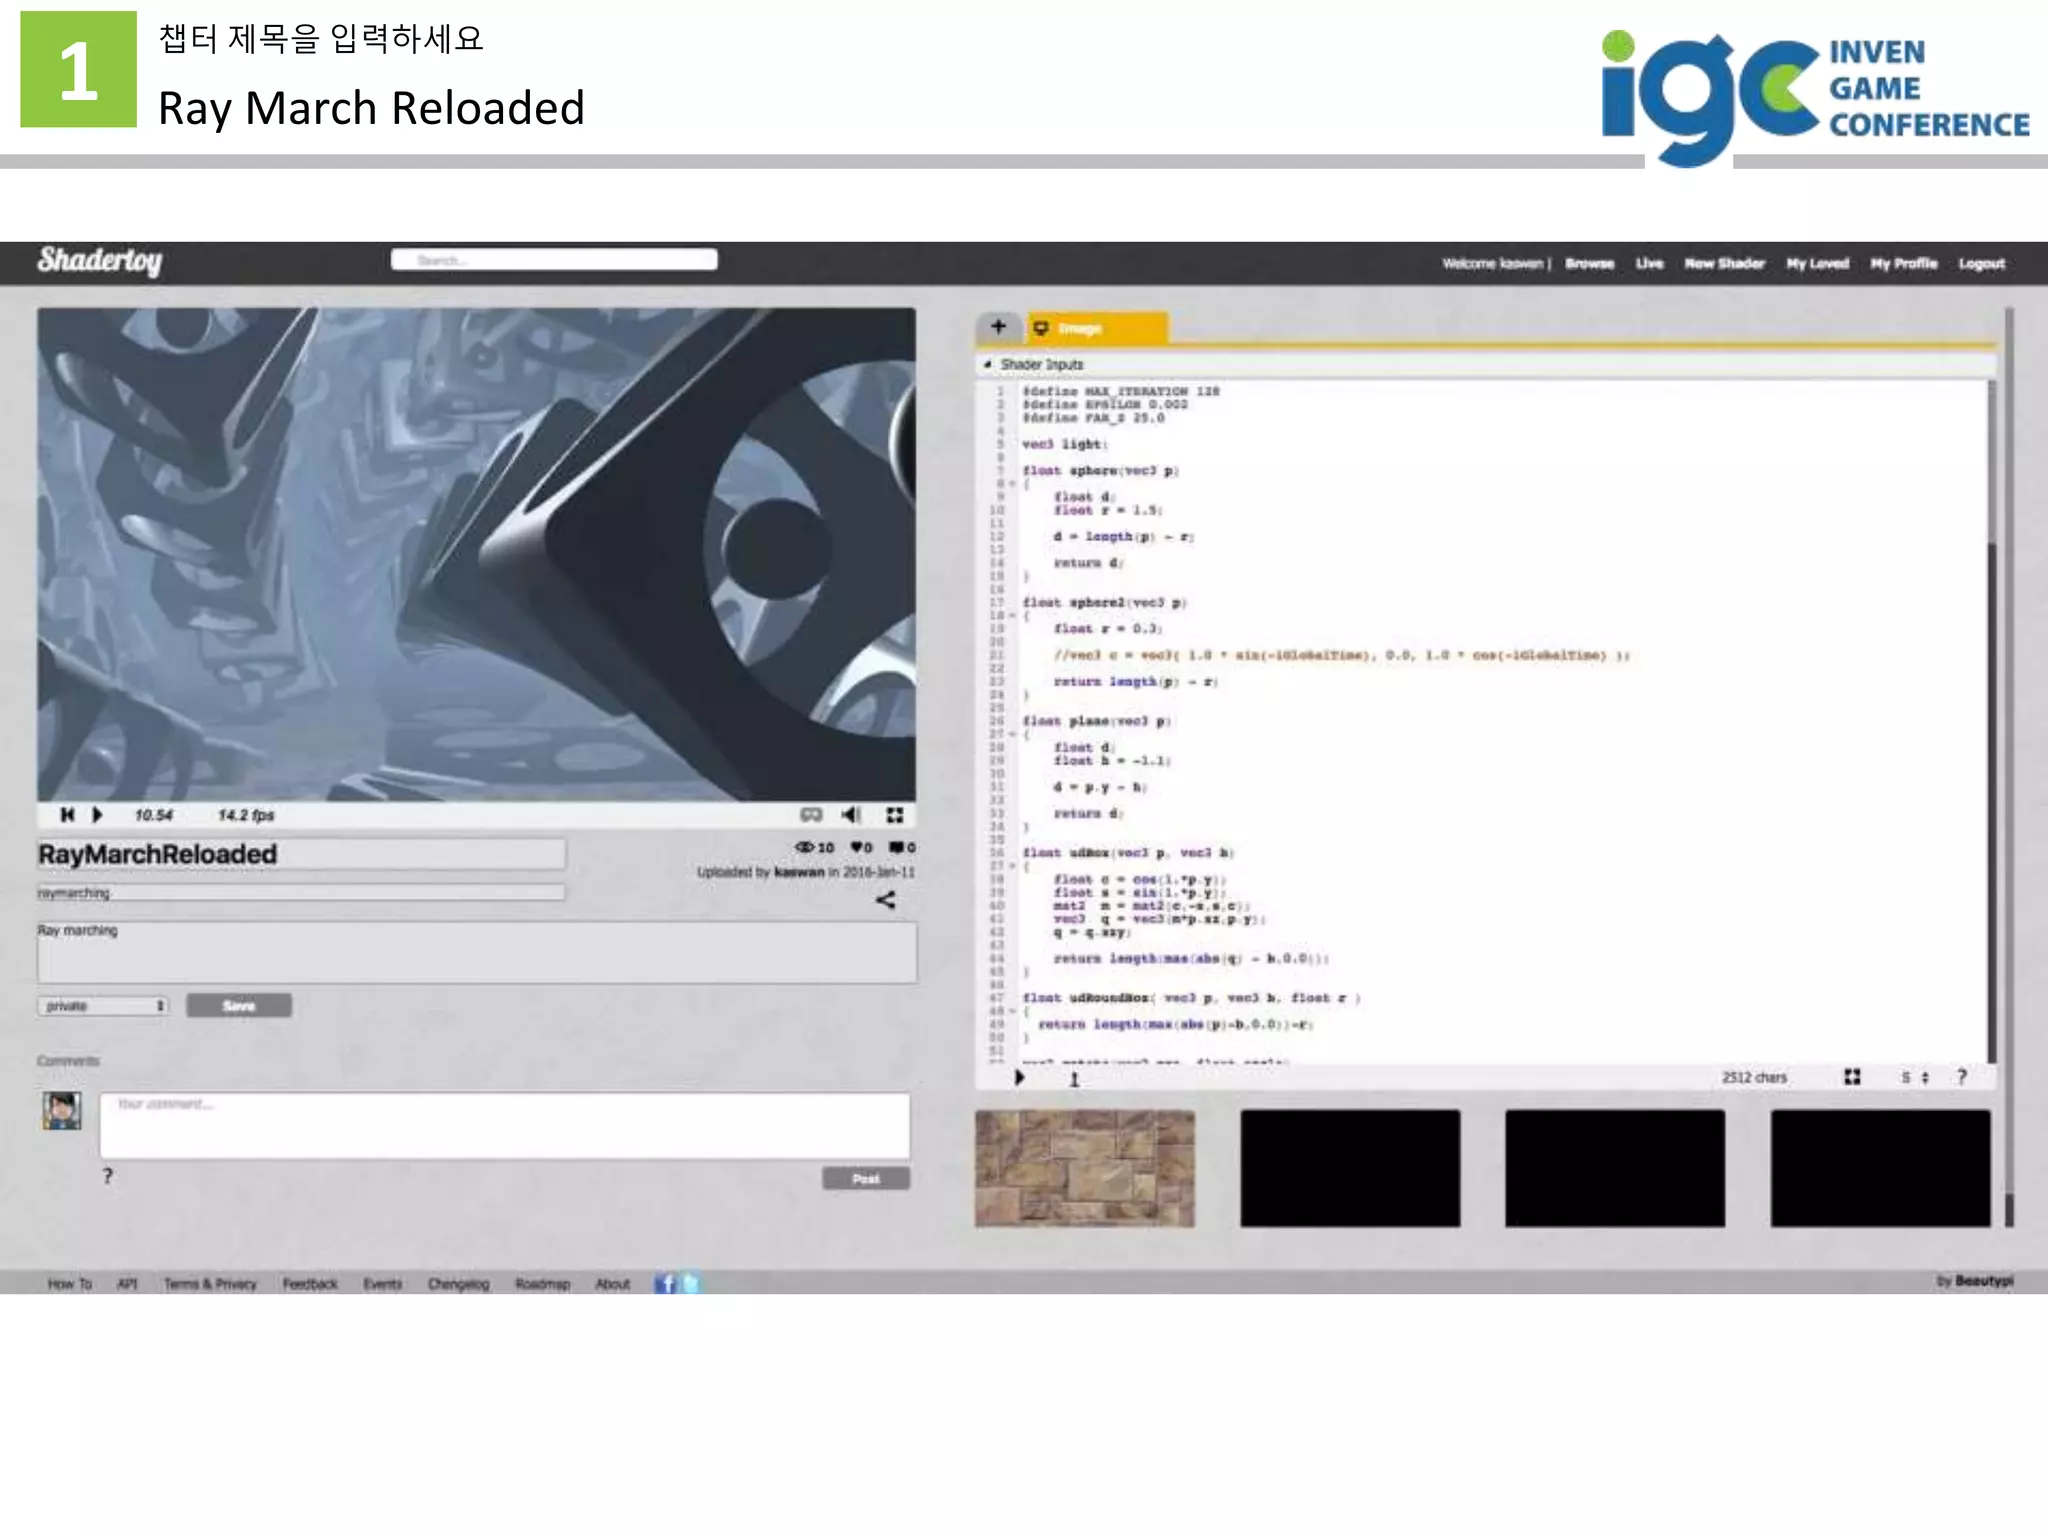Image resolution: width=2048 pixels, height=1536 pixels.
Task: Expand code editor to fullscreen
Action: (x=1852, y=1077)
